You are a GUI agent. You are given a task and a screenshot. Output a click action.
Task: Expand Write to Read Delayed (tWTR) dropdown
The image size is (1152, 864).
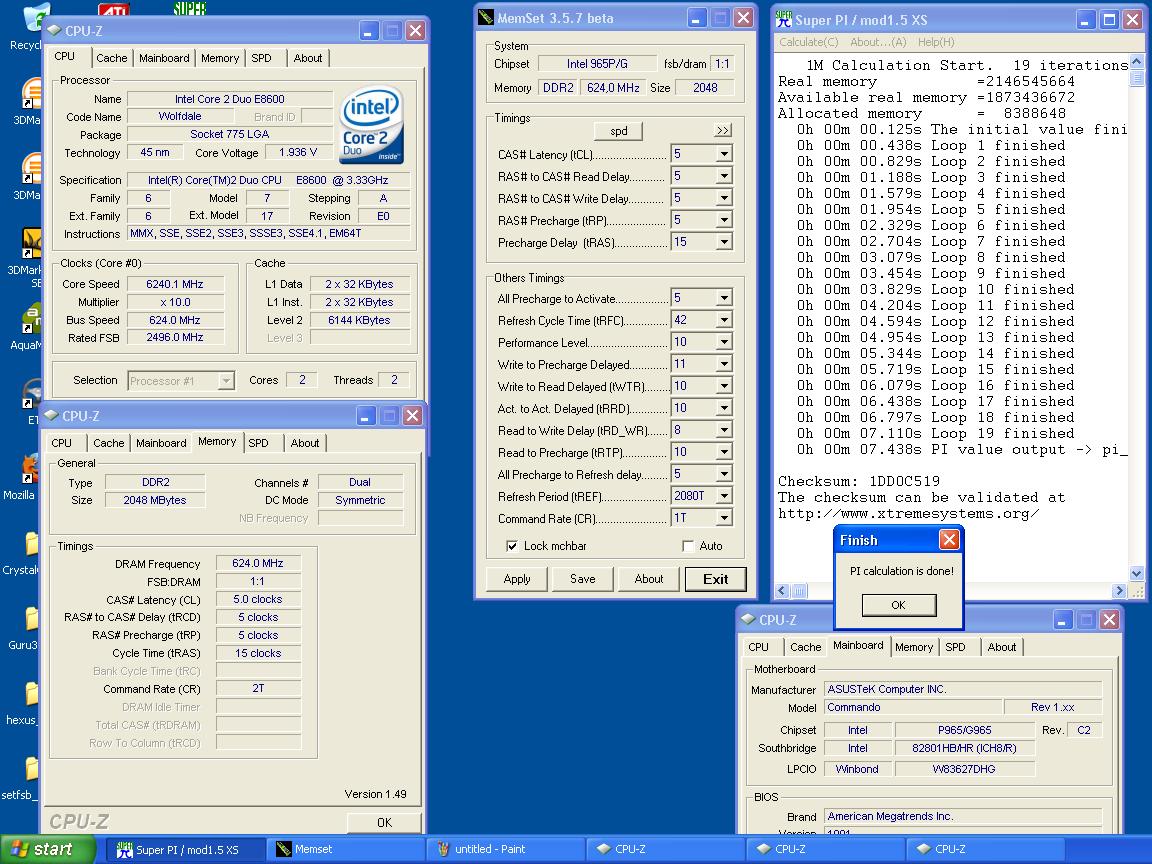(x=724, y=386)
